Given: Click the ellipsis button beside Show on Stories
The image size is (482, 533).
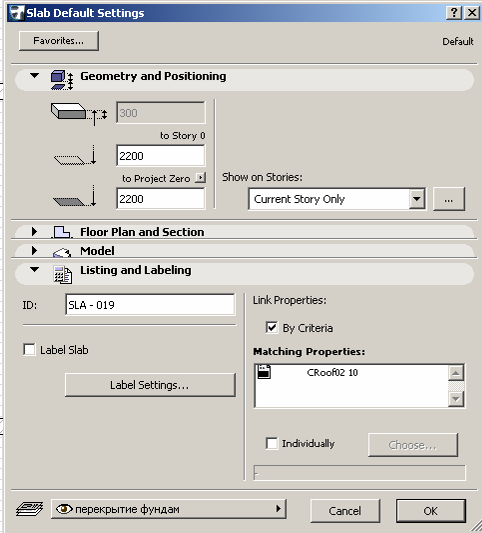Looking at the screenshot, I should point(448,199).
